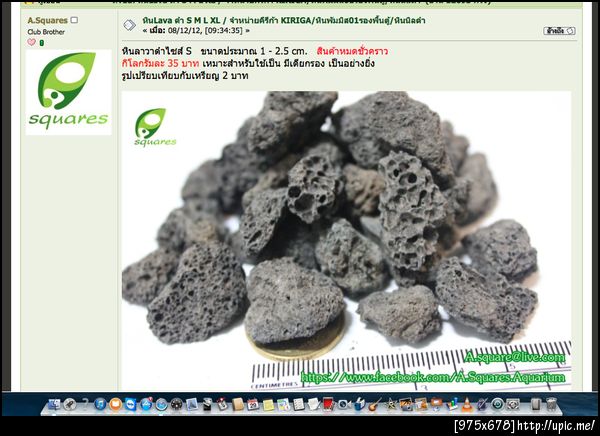Open Safari compass icon in dock
This screenshot has height=436, width=600.
pyautogui.click(x=161, y=404)
